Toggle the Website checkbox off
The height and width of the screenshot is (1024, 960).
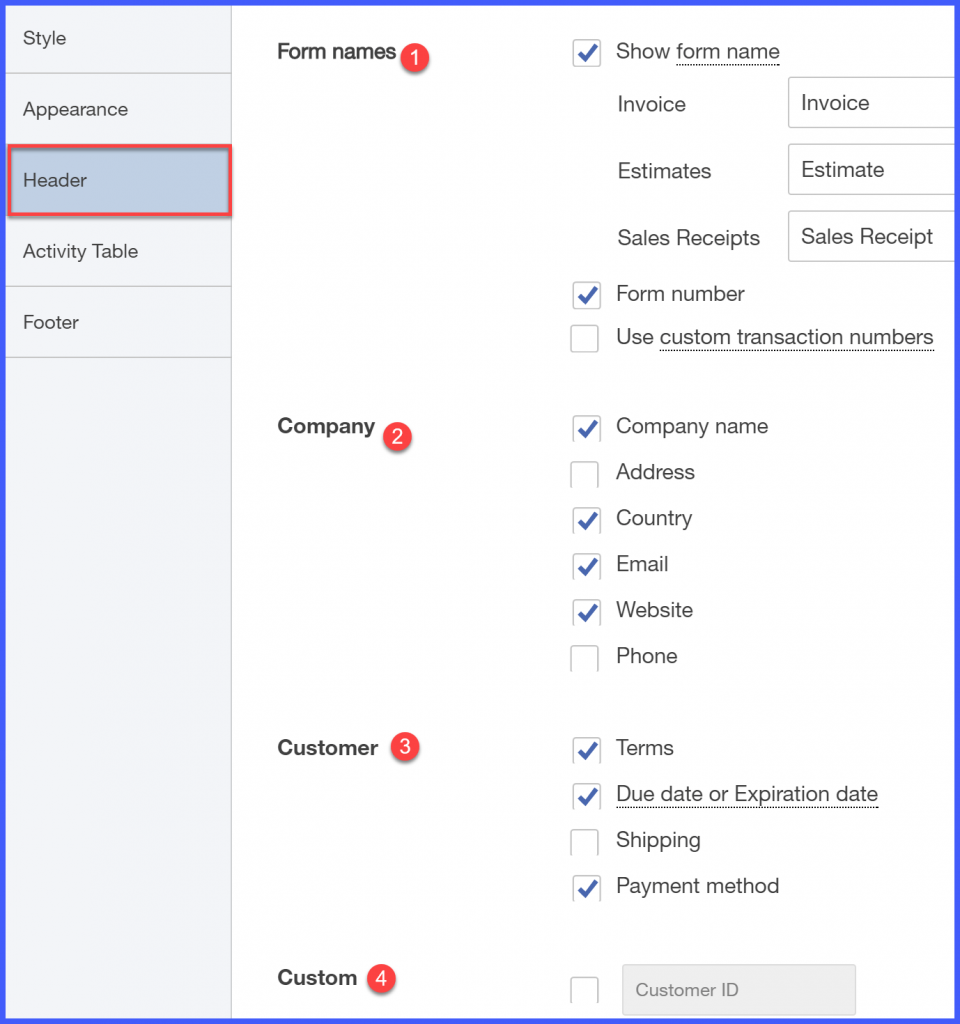(x=586, y=612)
